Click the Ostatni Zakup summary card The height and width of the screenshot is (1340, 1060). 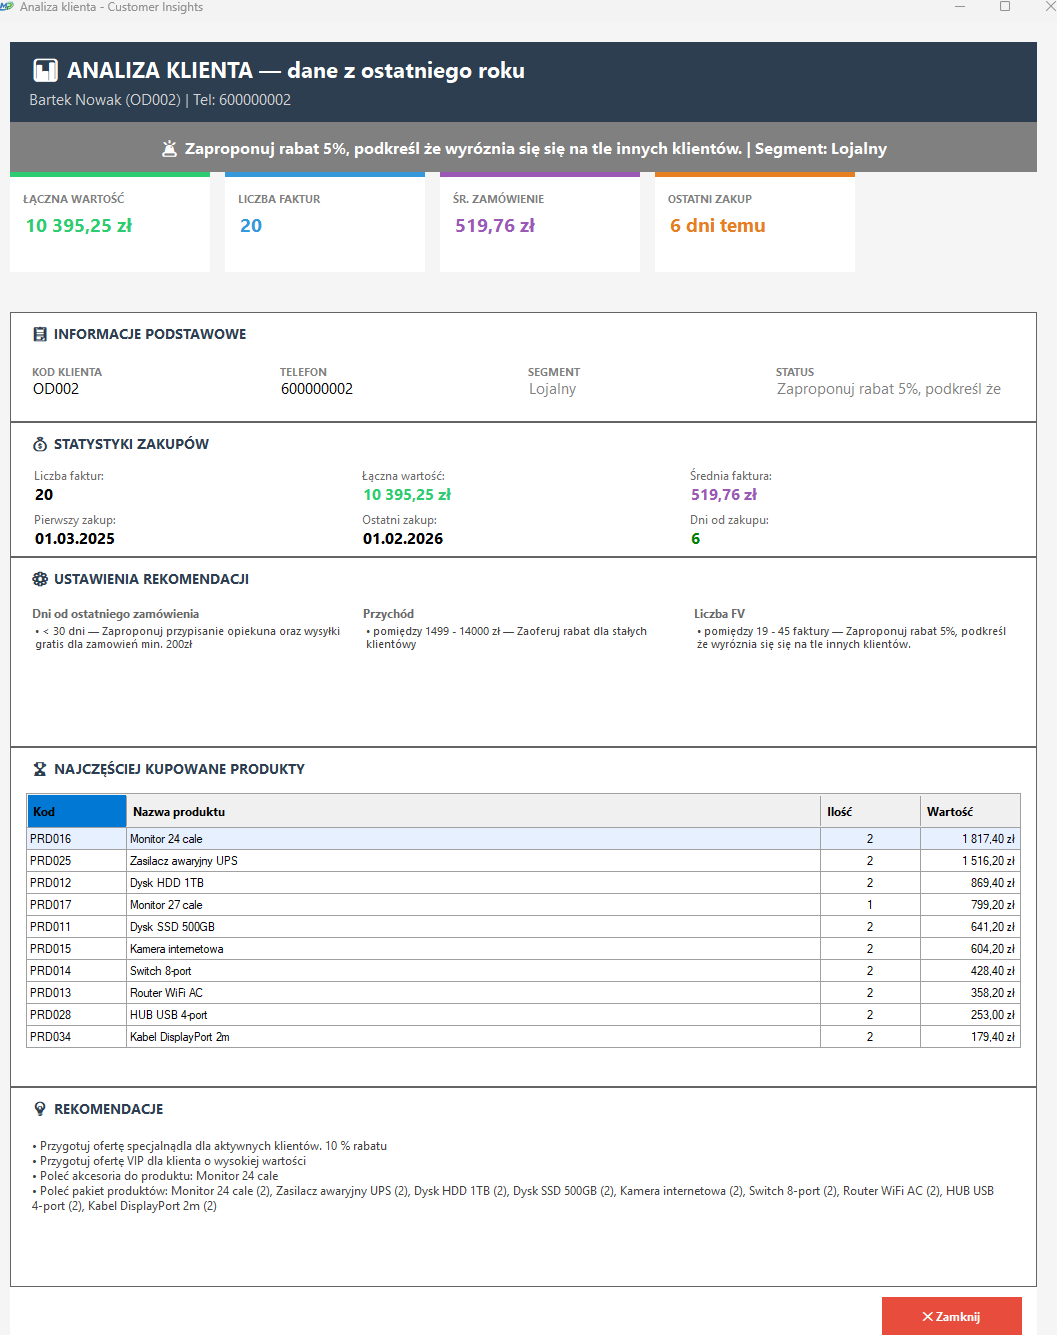(754, 222)
